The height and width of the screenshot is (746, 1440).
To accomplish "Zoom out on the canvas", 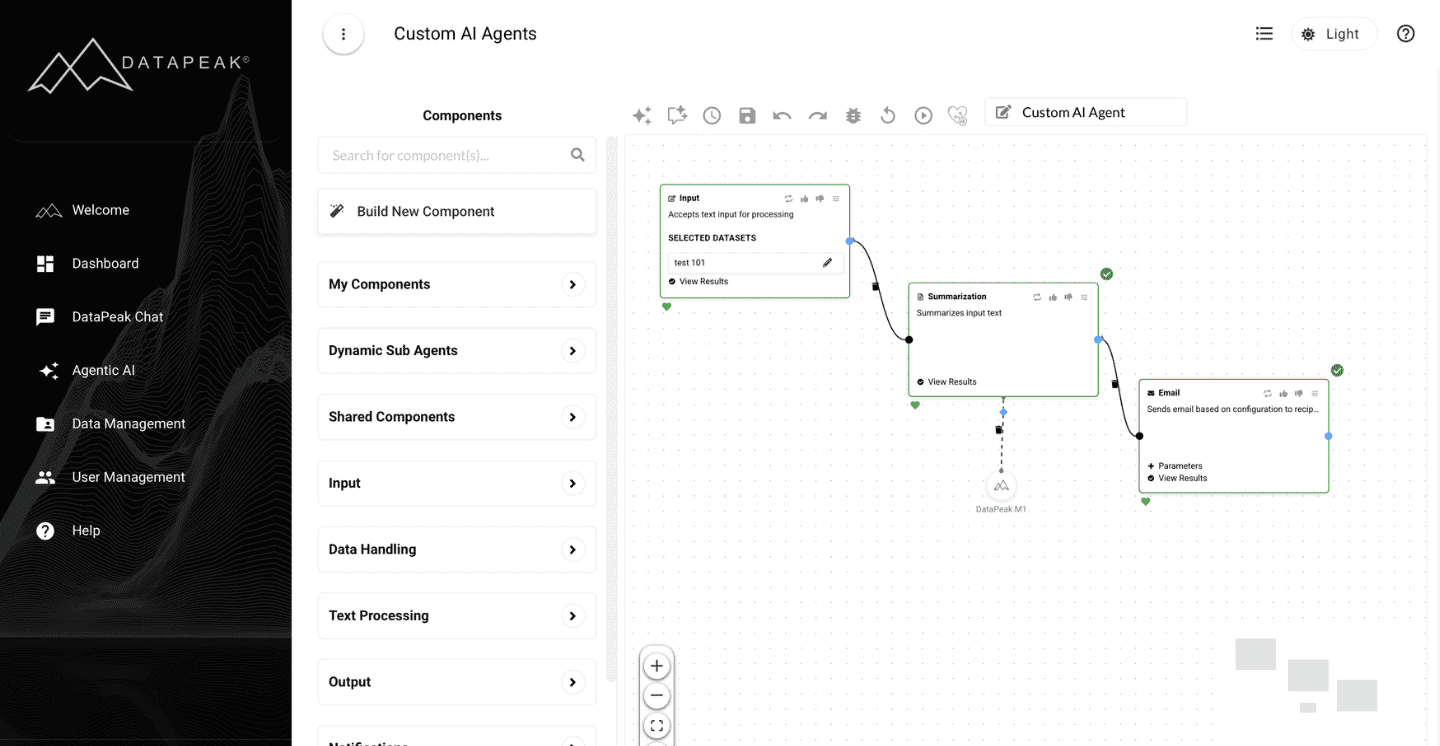I will (x=656, y=696).
